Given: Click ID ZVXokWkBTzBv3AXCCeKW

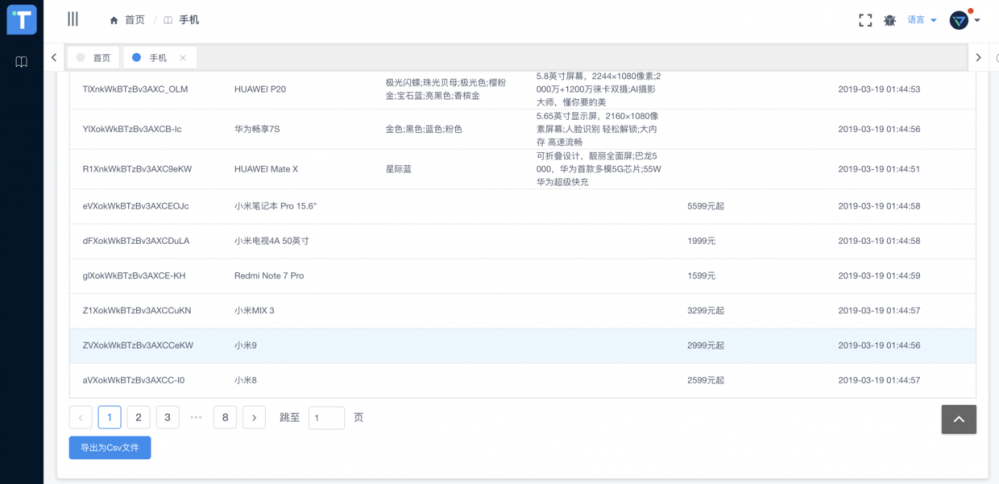Looking at the screenshot, I should (138, 345).
